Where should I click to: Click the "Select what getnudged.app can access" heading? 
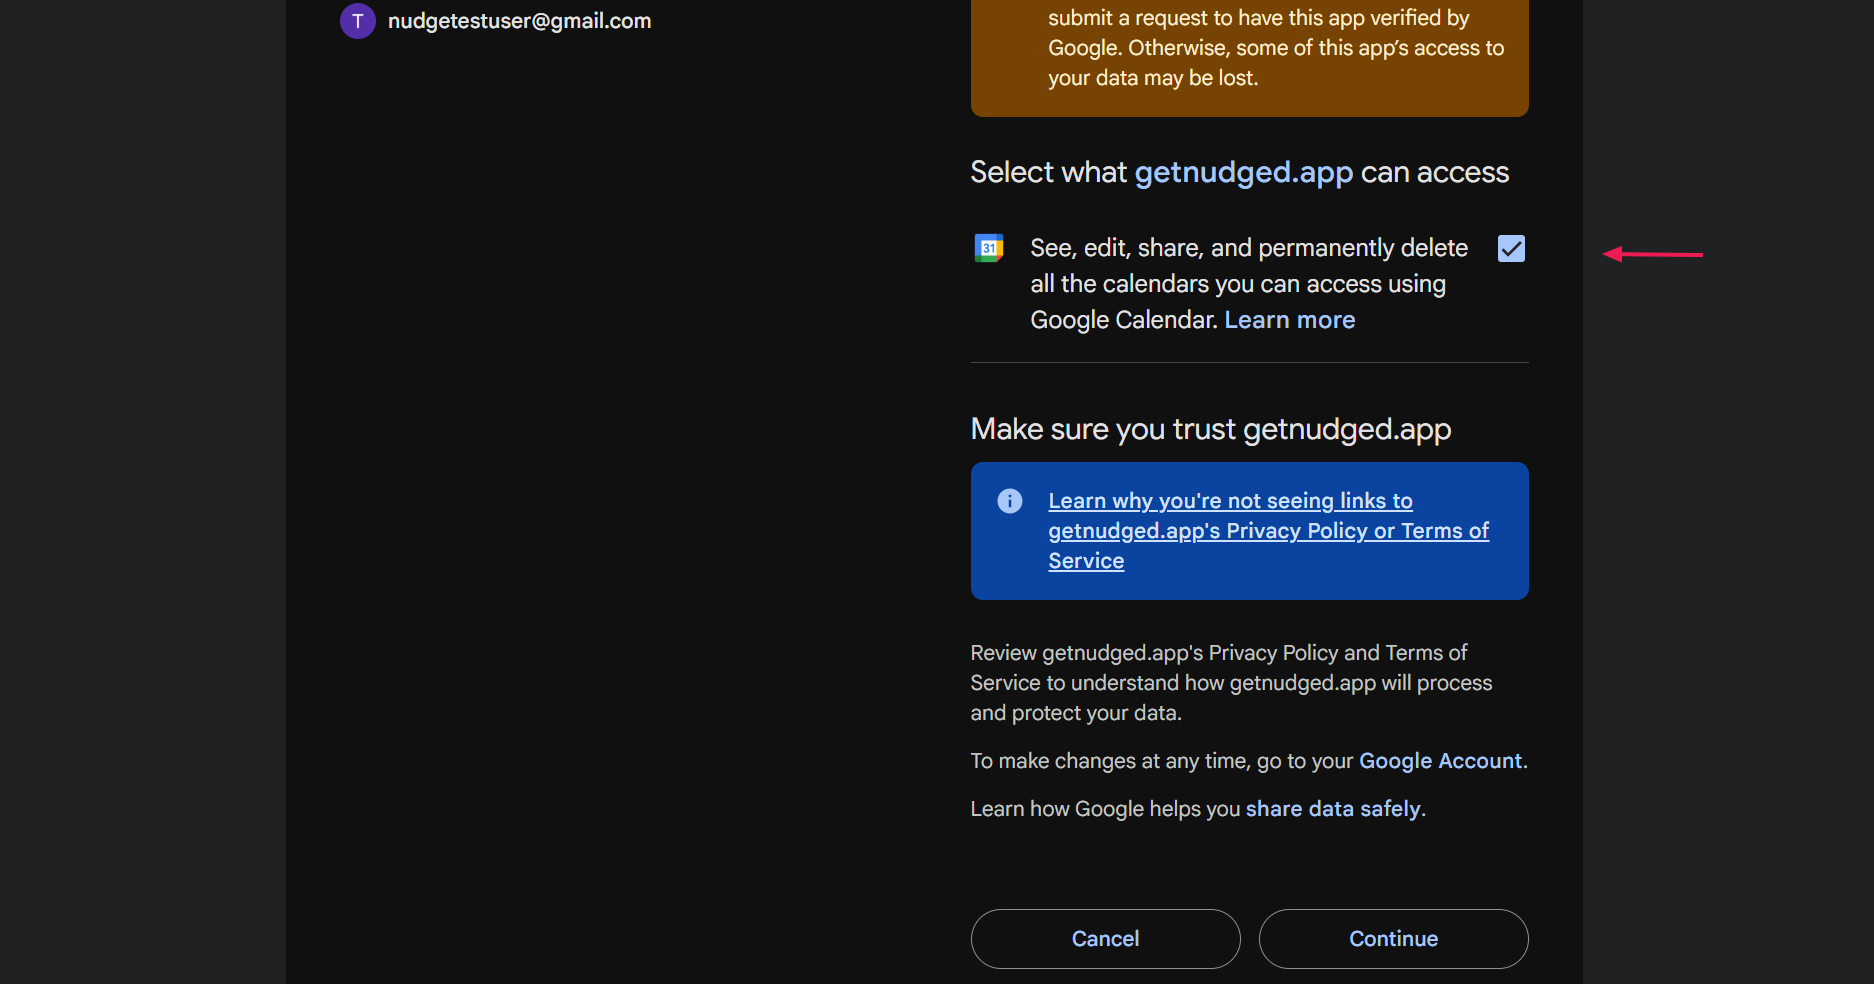click(x=1239, y=172)
